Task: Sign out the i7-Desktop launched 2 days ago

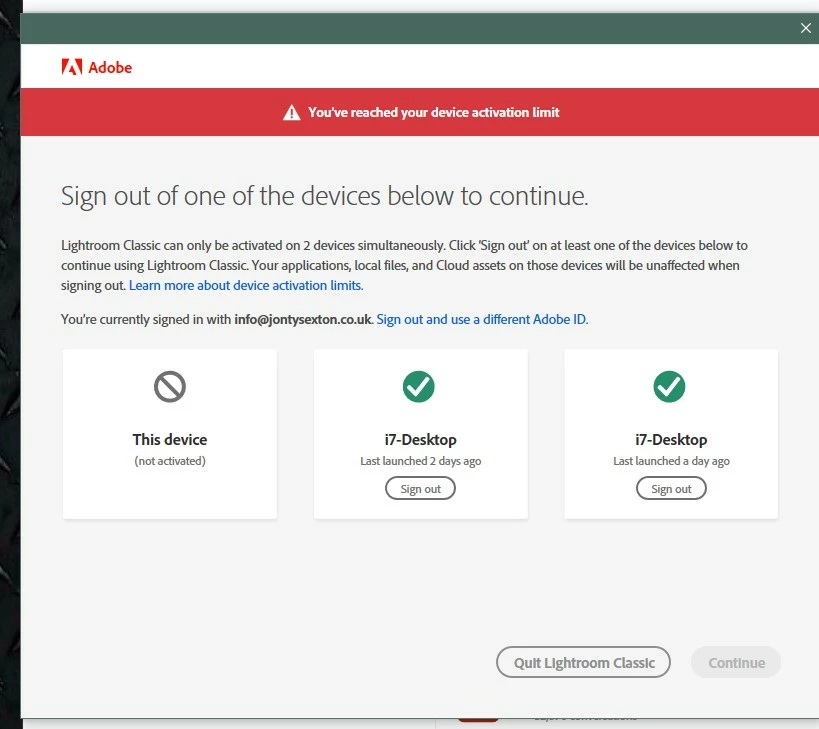Action: click(x=420, y=488)
